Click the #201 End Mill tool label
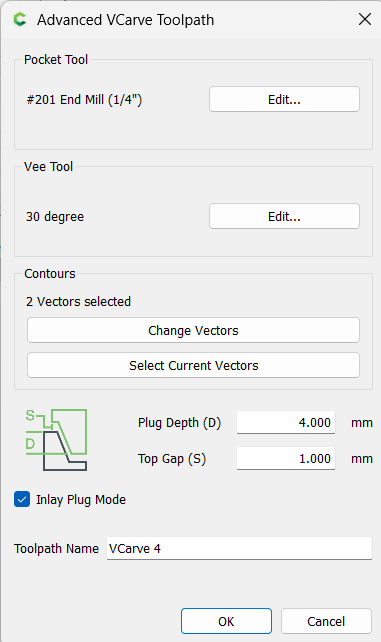 (84, 99)
